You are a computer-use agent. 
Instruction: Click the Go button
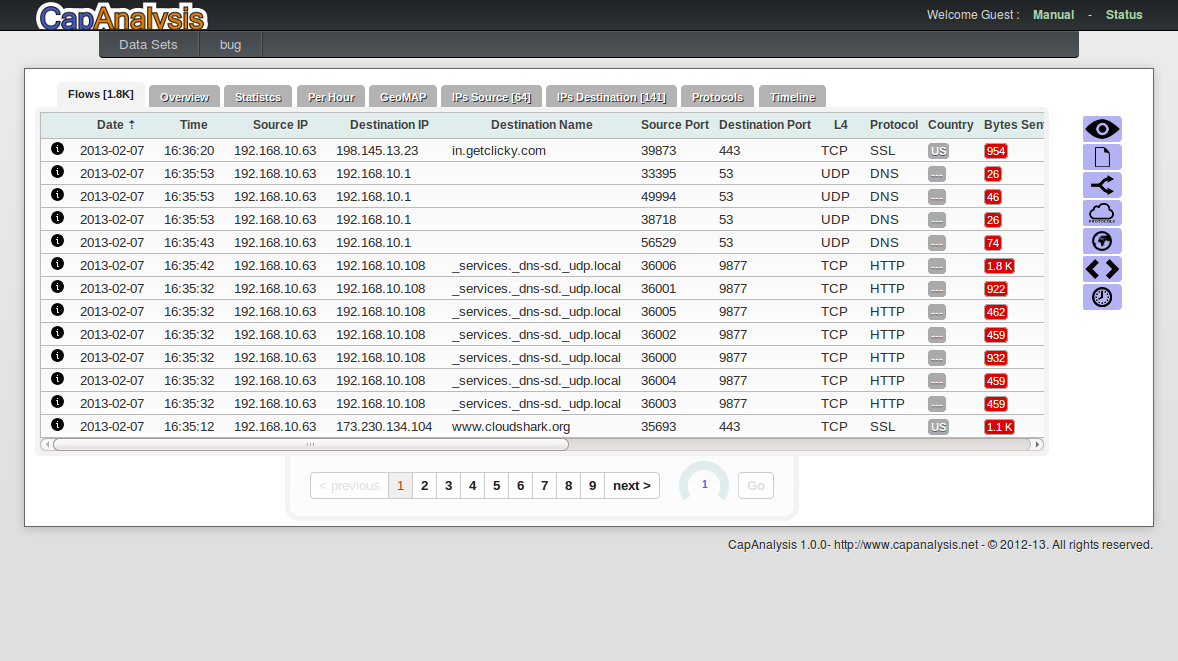(x=756, y=485)
